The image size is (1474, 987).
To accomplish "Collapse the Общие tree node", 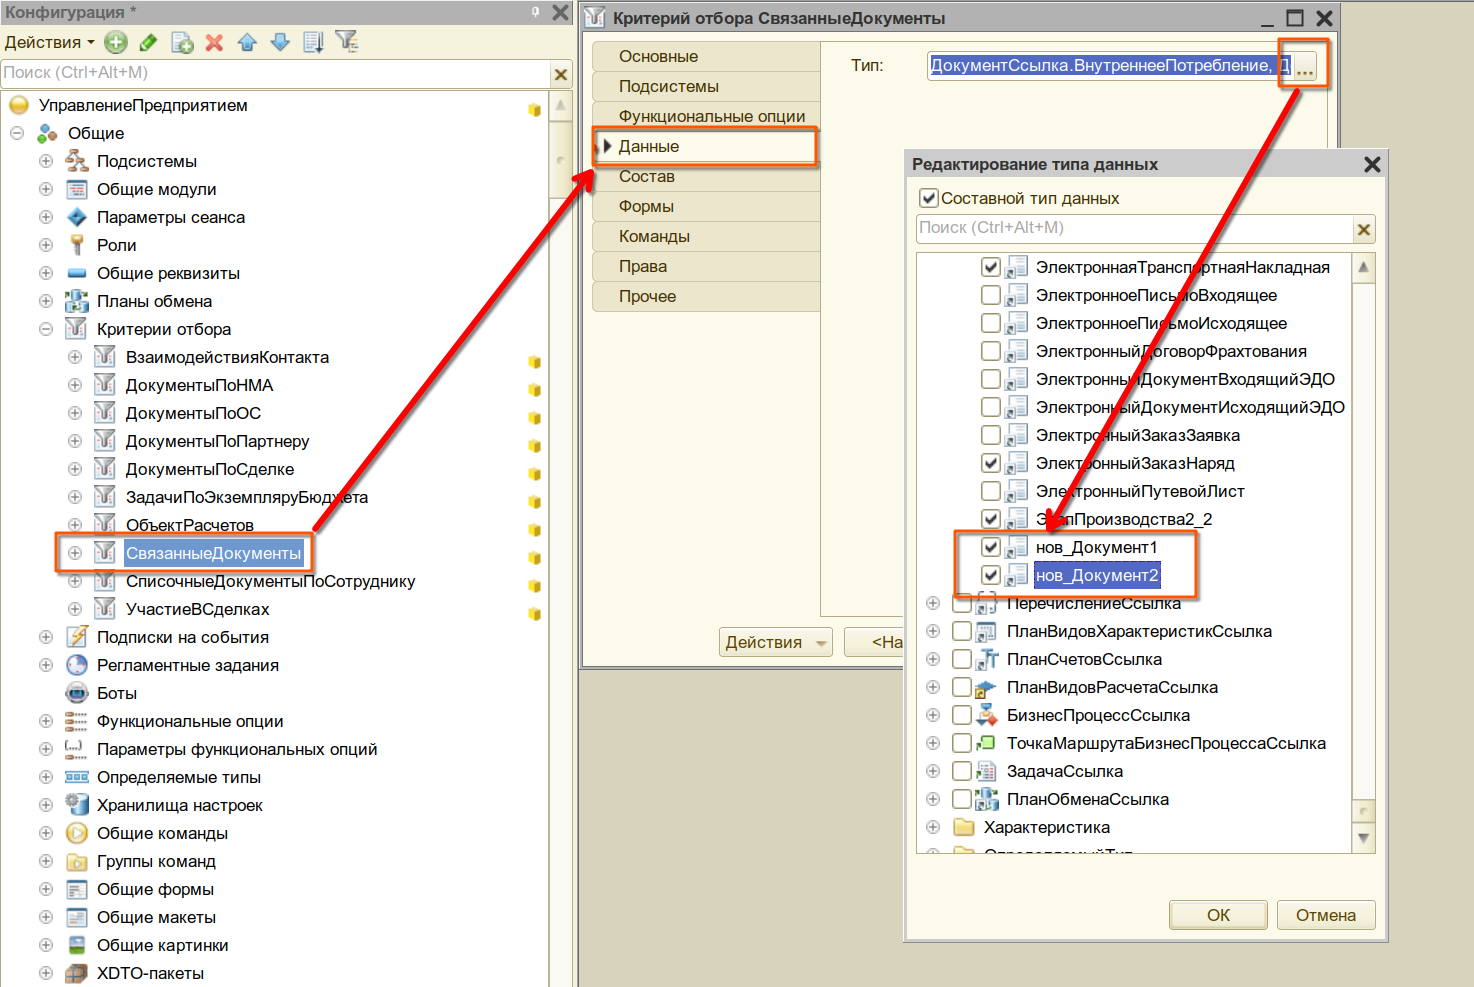I will coord(17,133).
